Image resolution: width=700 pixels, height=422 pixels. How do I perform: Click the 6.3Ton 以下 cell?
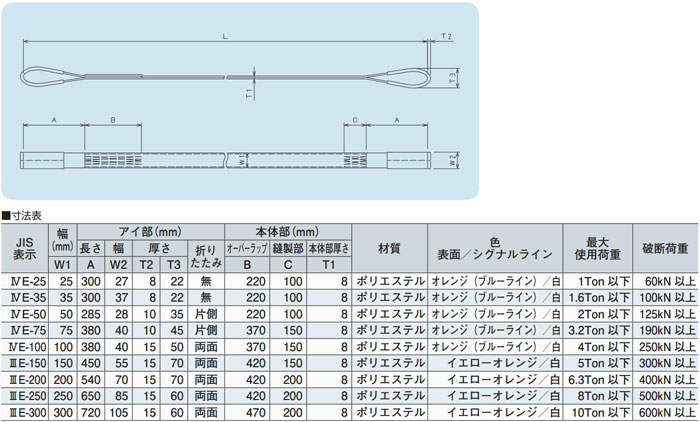(x=596, y=379)
